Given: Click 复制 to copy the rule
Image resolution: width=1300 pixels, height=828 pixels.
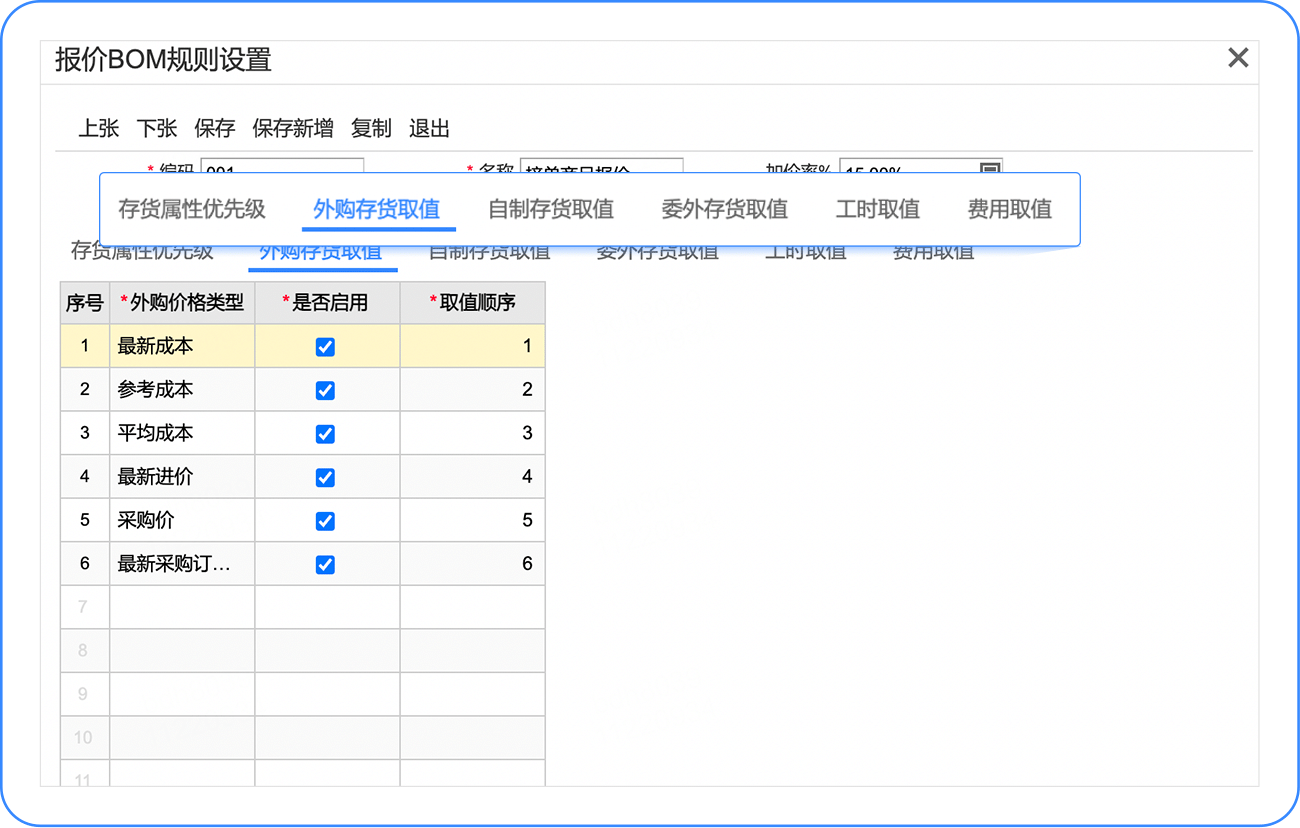Looking at the screenshot, I should [371, 128].
